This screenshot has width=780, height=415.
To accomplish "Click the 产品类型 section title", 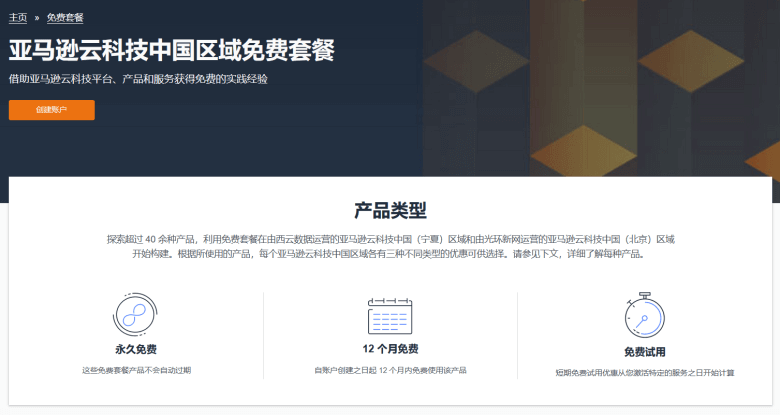I will coord(390,210).
